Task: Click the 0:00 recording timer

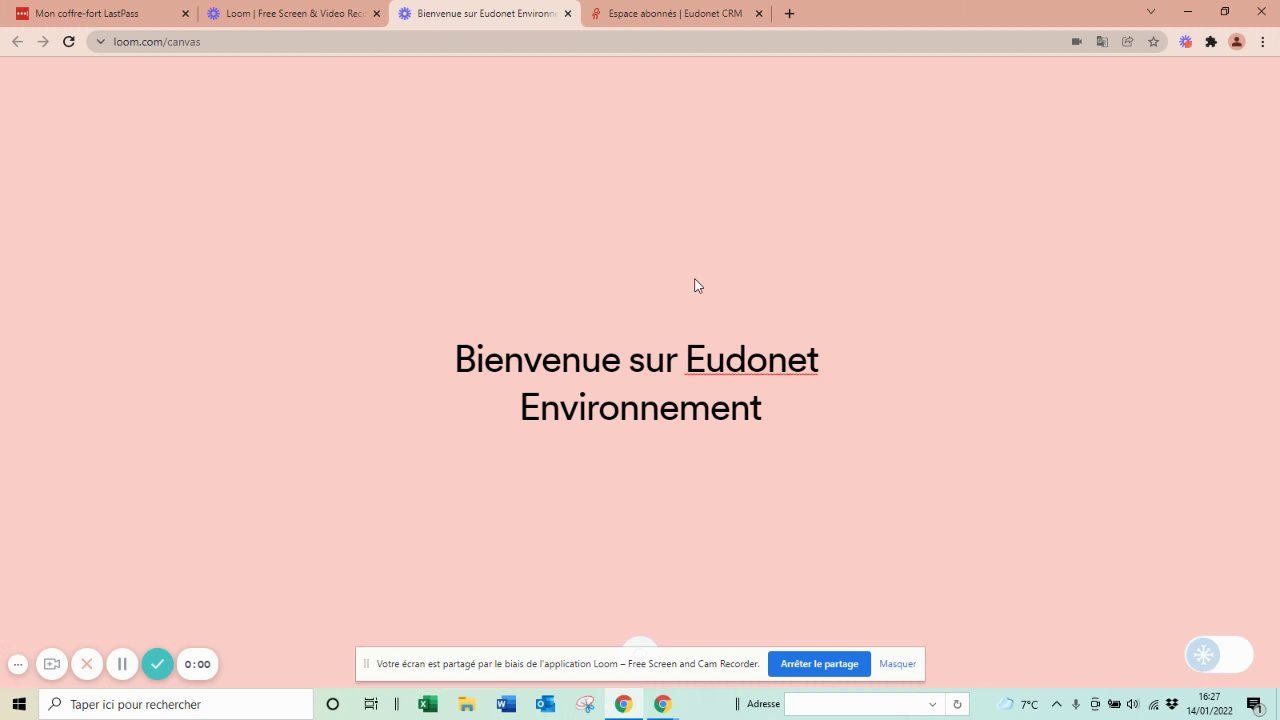Action: pos(197,664)
